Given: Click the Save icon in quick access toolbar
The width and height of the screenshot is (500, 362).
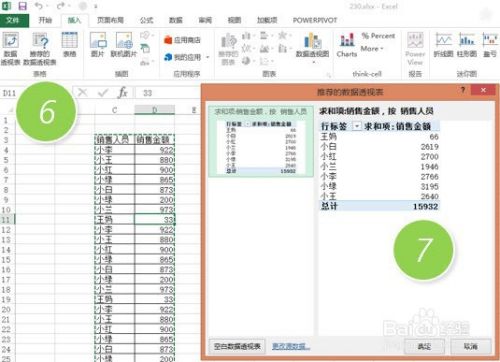Looking at the screenshot, I should (x=22, y=6).
